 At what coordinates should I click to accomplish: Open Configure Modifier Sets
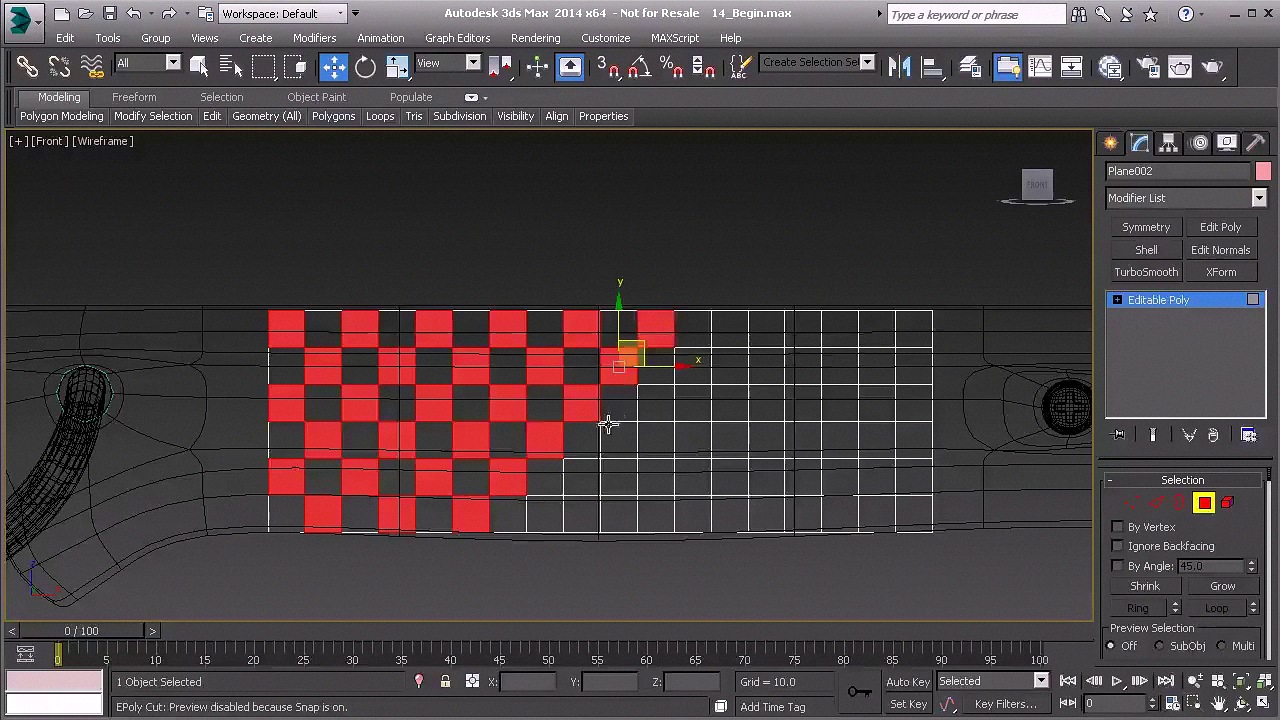click(x=1248, y=435)
